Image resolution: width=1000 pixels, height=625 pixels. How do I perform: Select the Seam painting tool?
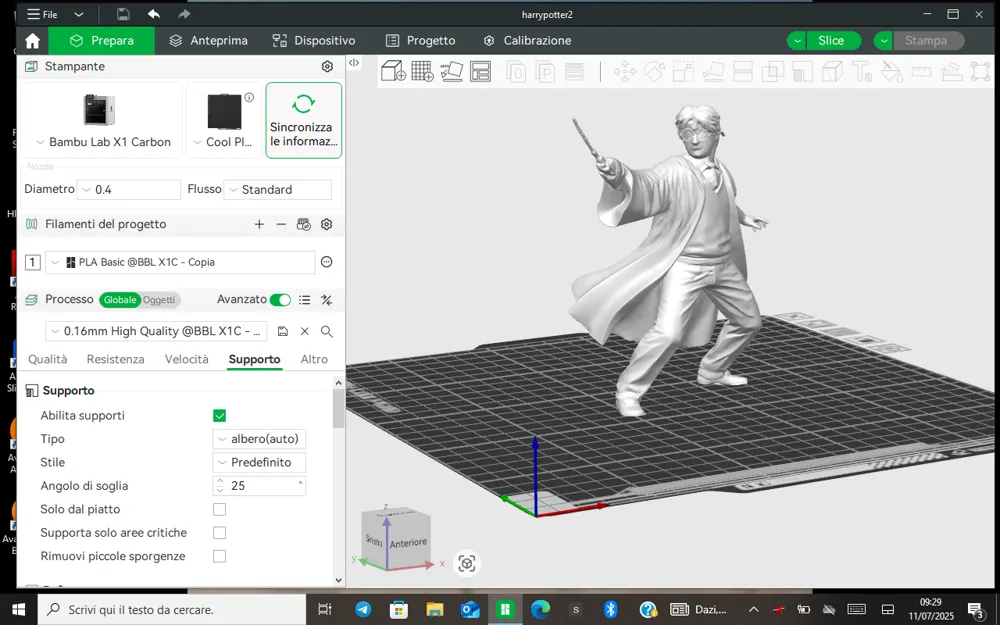tap(832, 71)
